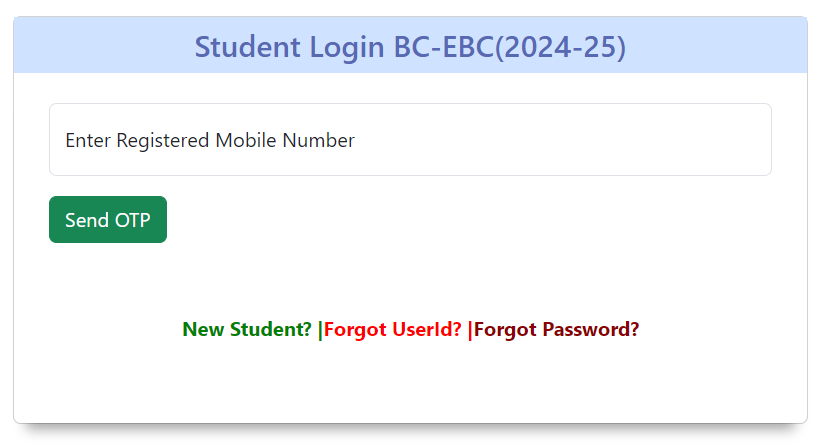Select the dark red Forgot Password link
This screenshot has height=445, width=822.
coord(557,330)
